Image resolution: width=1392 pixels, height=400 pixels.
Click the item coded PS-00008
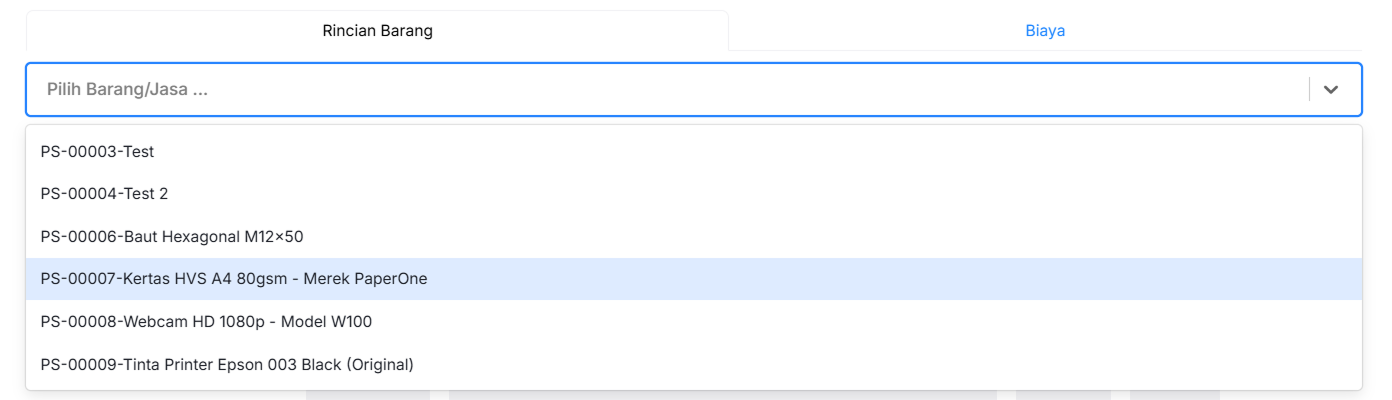[x=206, y=321]
